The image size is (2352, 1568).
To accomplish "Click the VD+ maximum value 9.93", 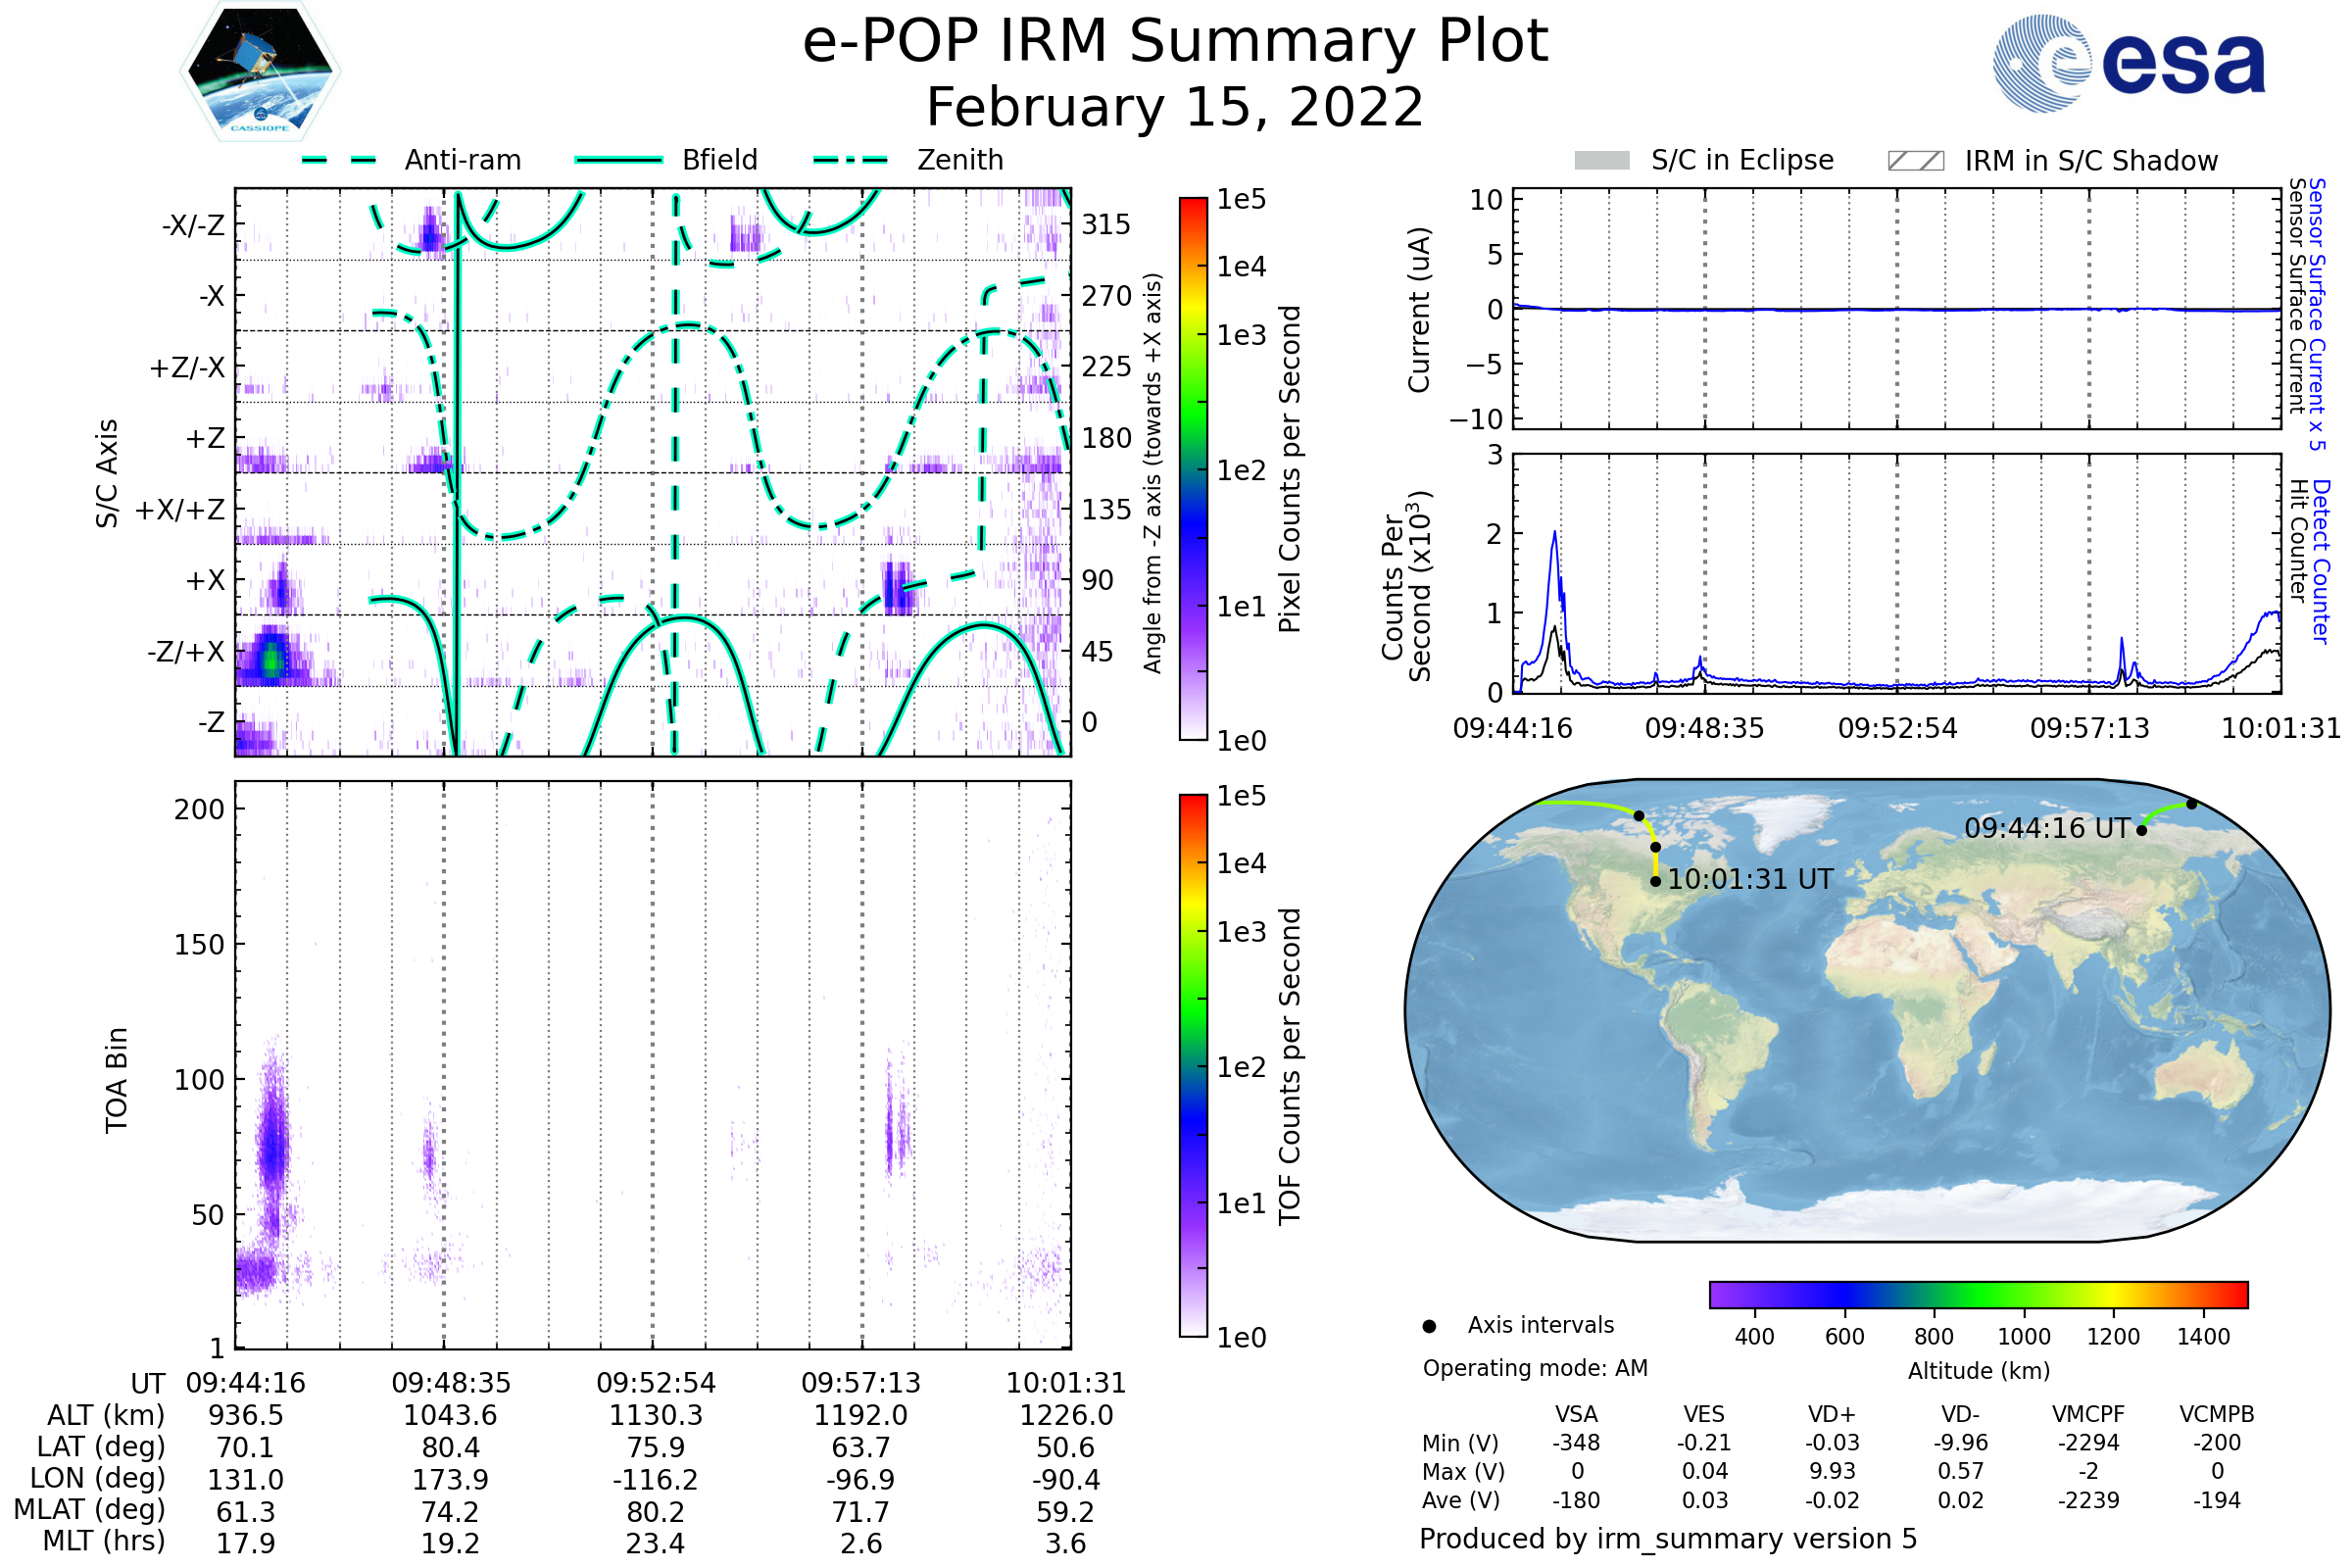I will 1832,1471.
